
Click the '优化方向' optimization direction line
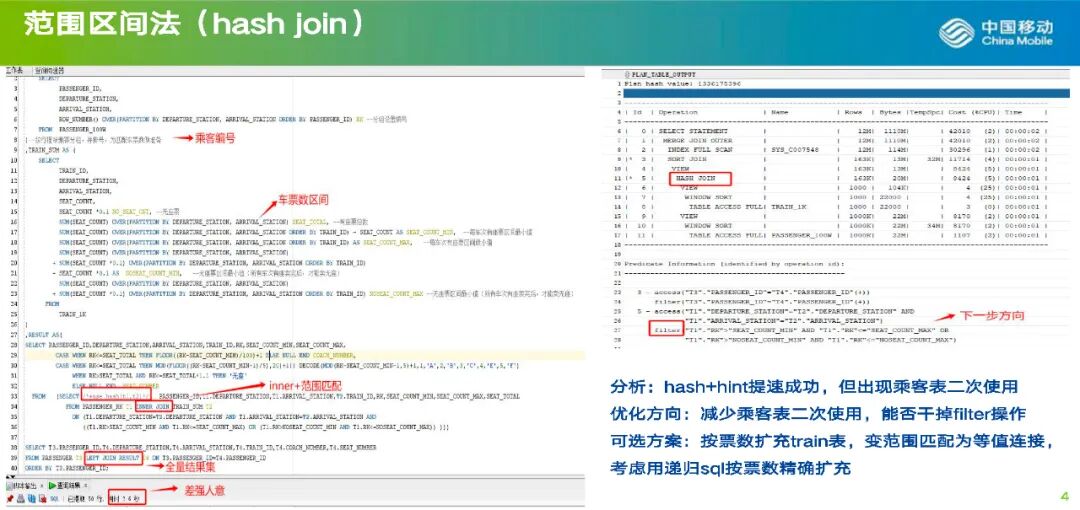click(818, 414)
